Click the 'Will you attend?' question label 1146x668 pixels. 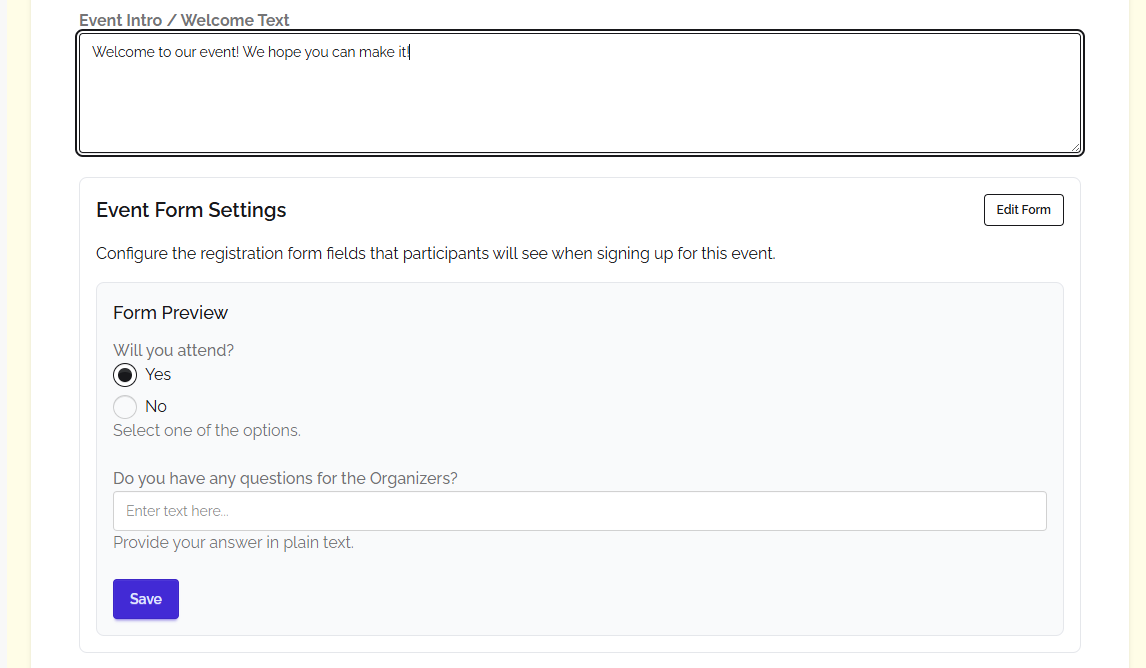coord(173,351)
